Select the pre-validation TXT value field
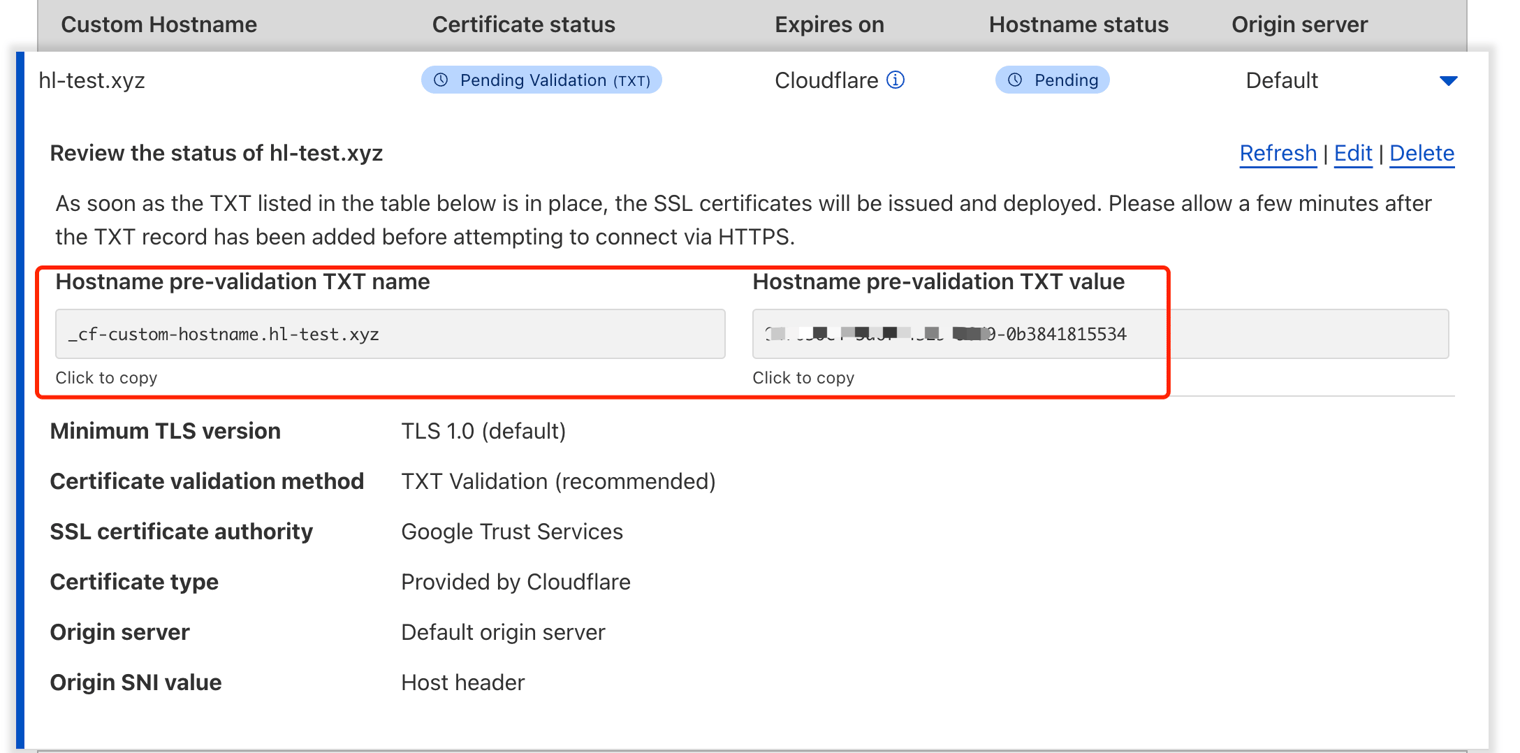1520x753 pixels. point(1100,334)
